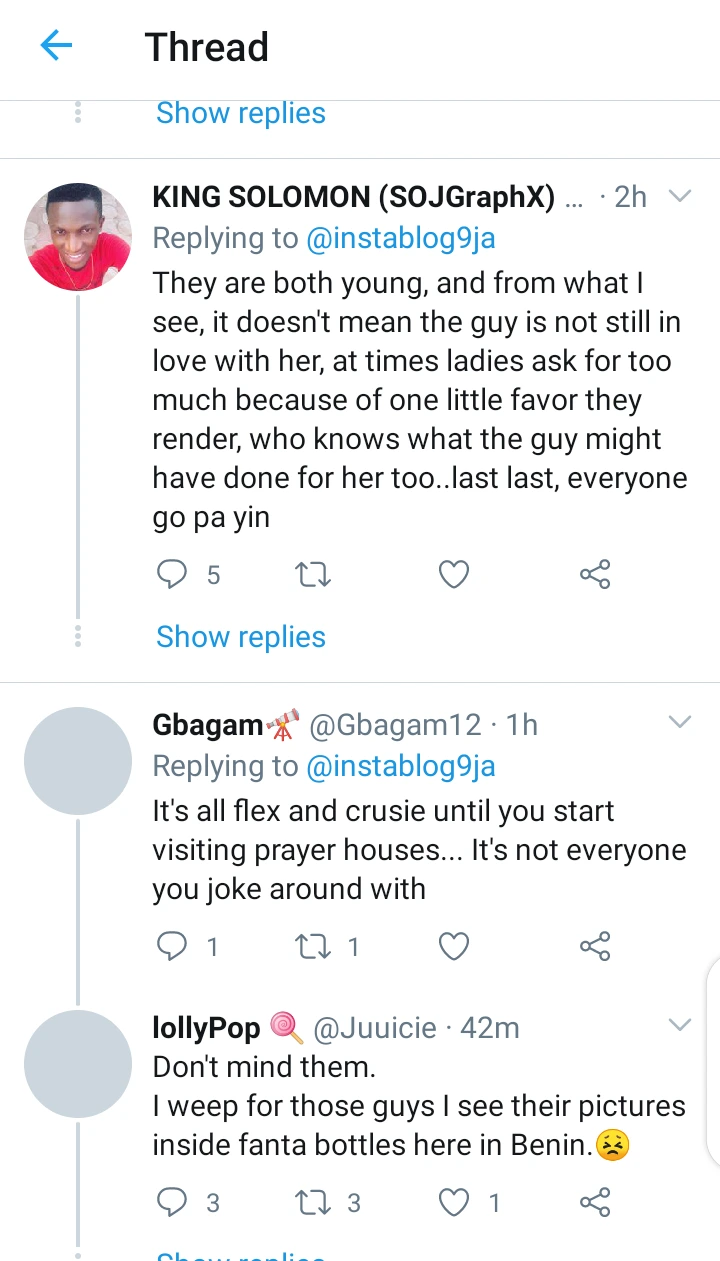The image size is (720, 1261).
Task: Tap the back arrow icon
Action: pyautogui.click(x=56, y=46)
